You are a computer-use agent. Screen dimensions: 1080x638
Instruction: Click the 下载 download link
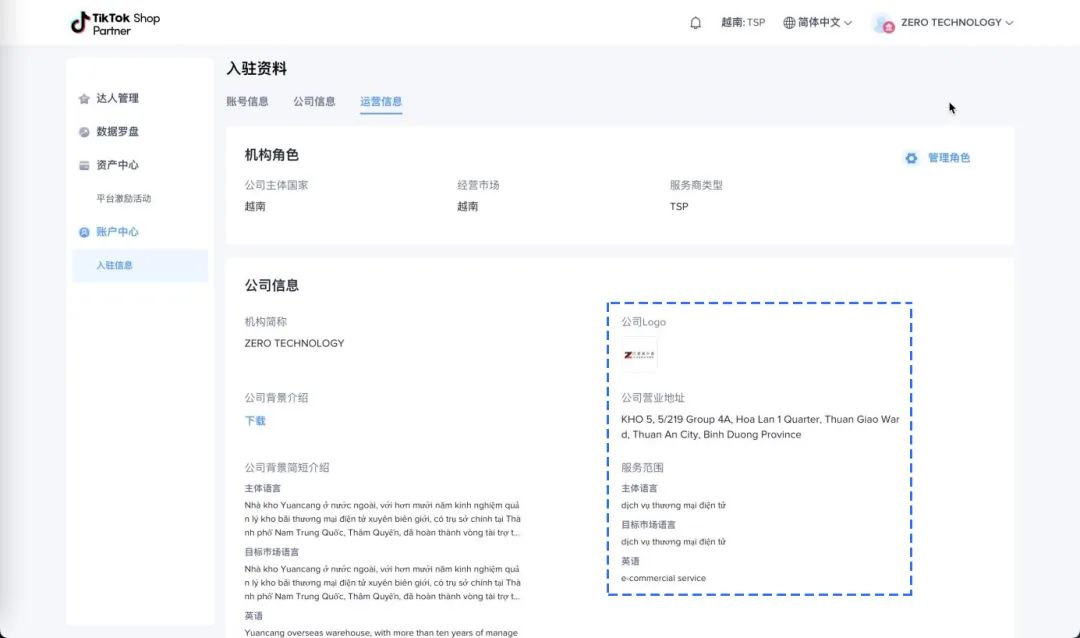coord(255,421)
